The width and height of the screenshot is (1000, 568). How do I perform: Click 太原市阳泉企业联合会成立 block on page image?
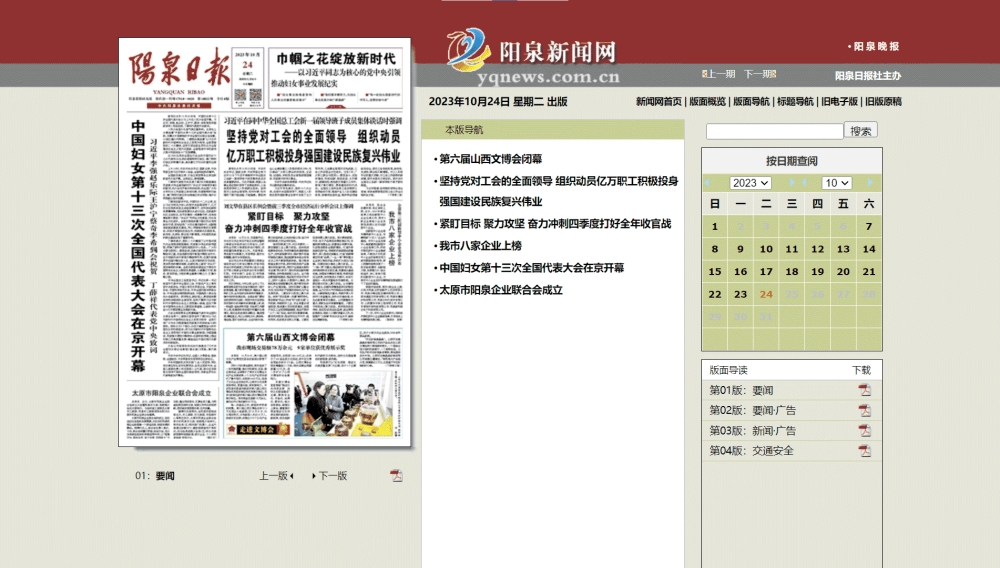point(171,413)
